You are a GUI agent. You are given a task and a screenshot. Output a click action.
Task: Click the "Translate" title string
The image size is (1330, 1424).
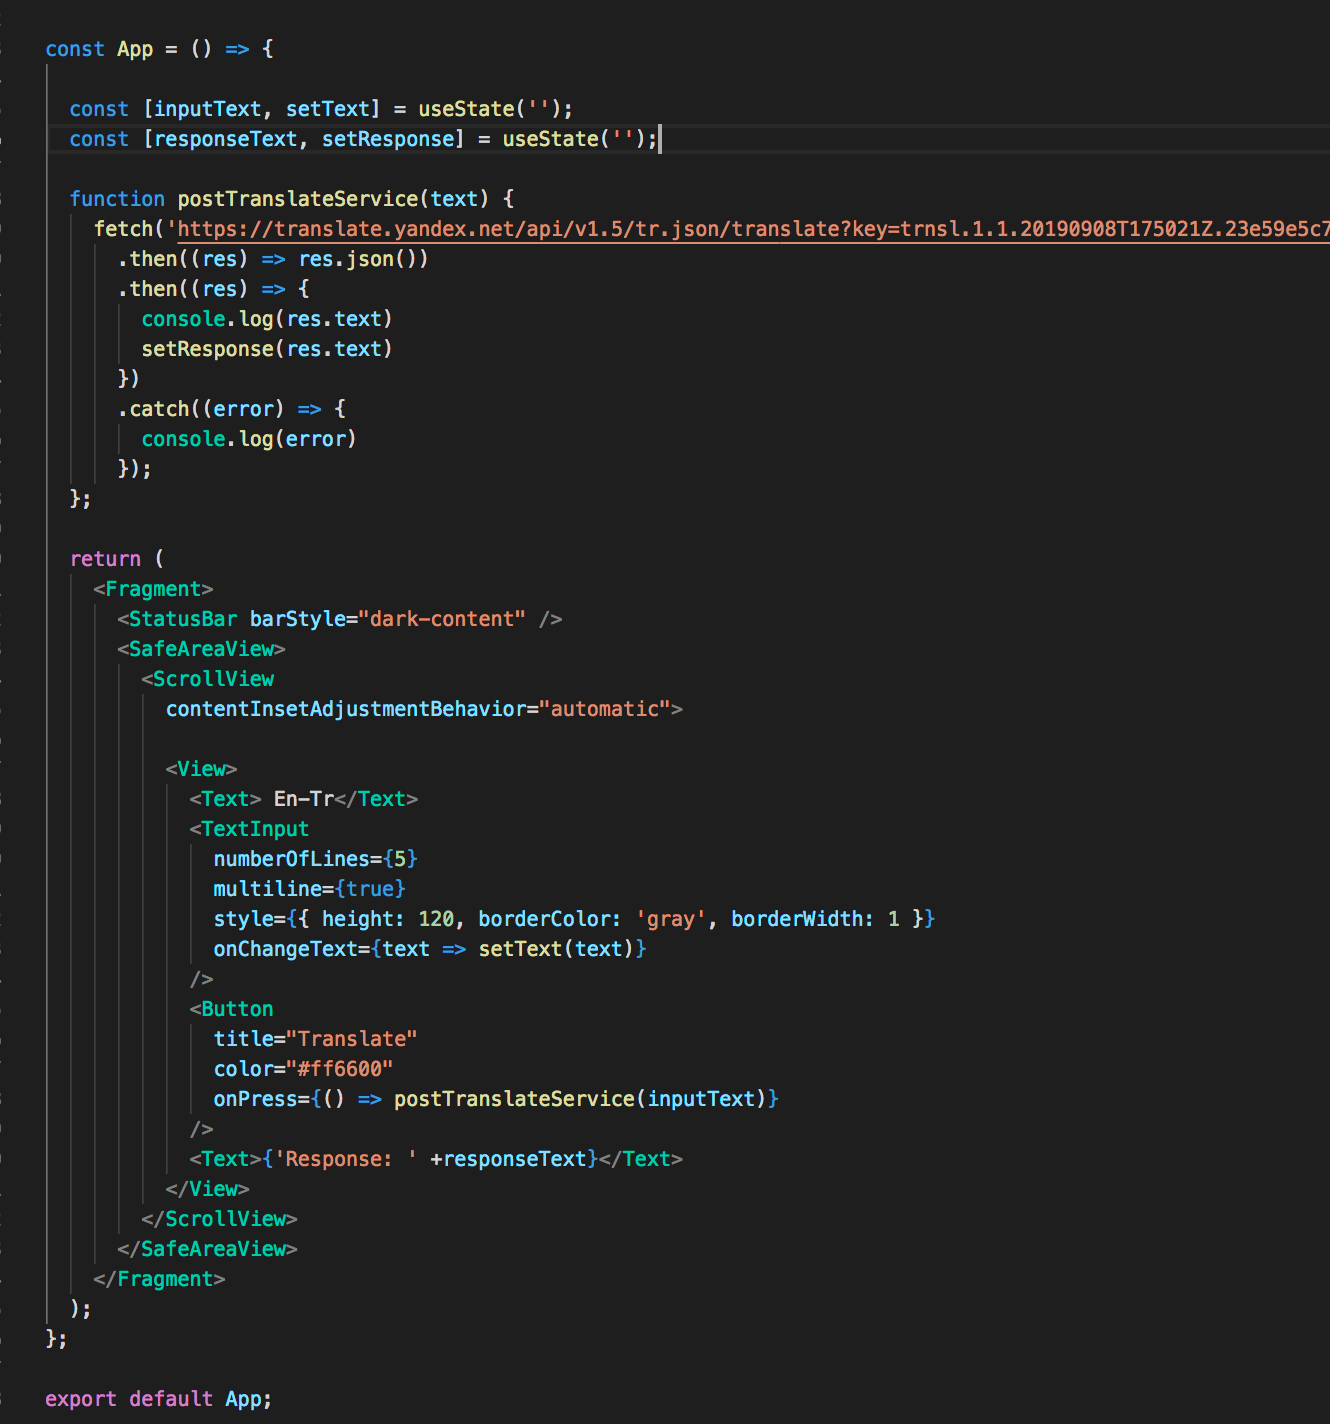coord(352,1039)
